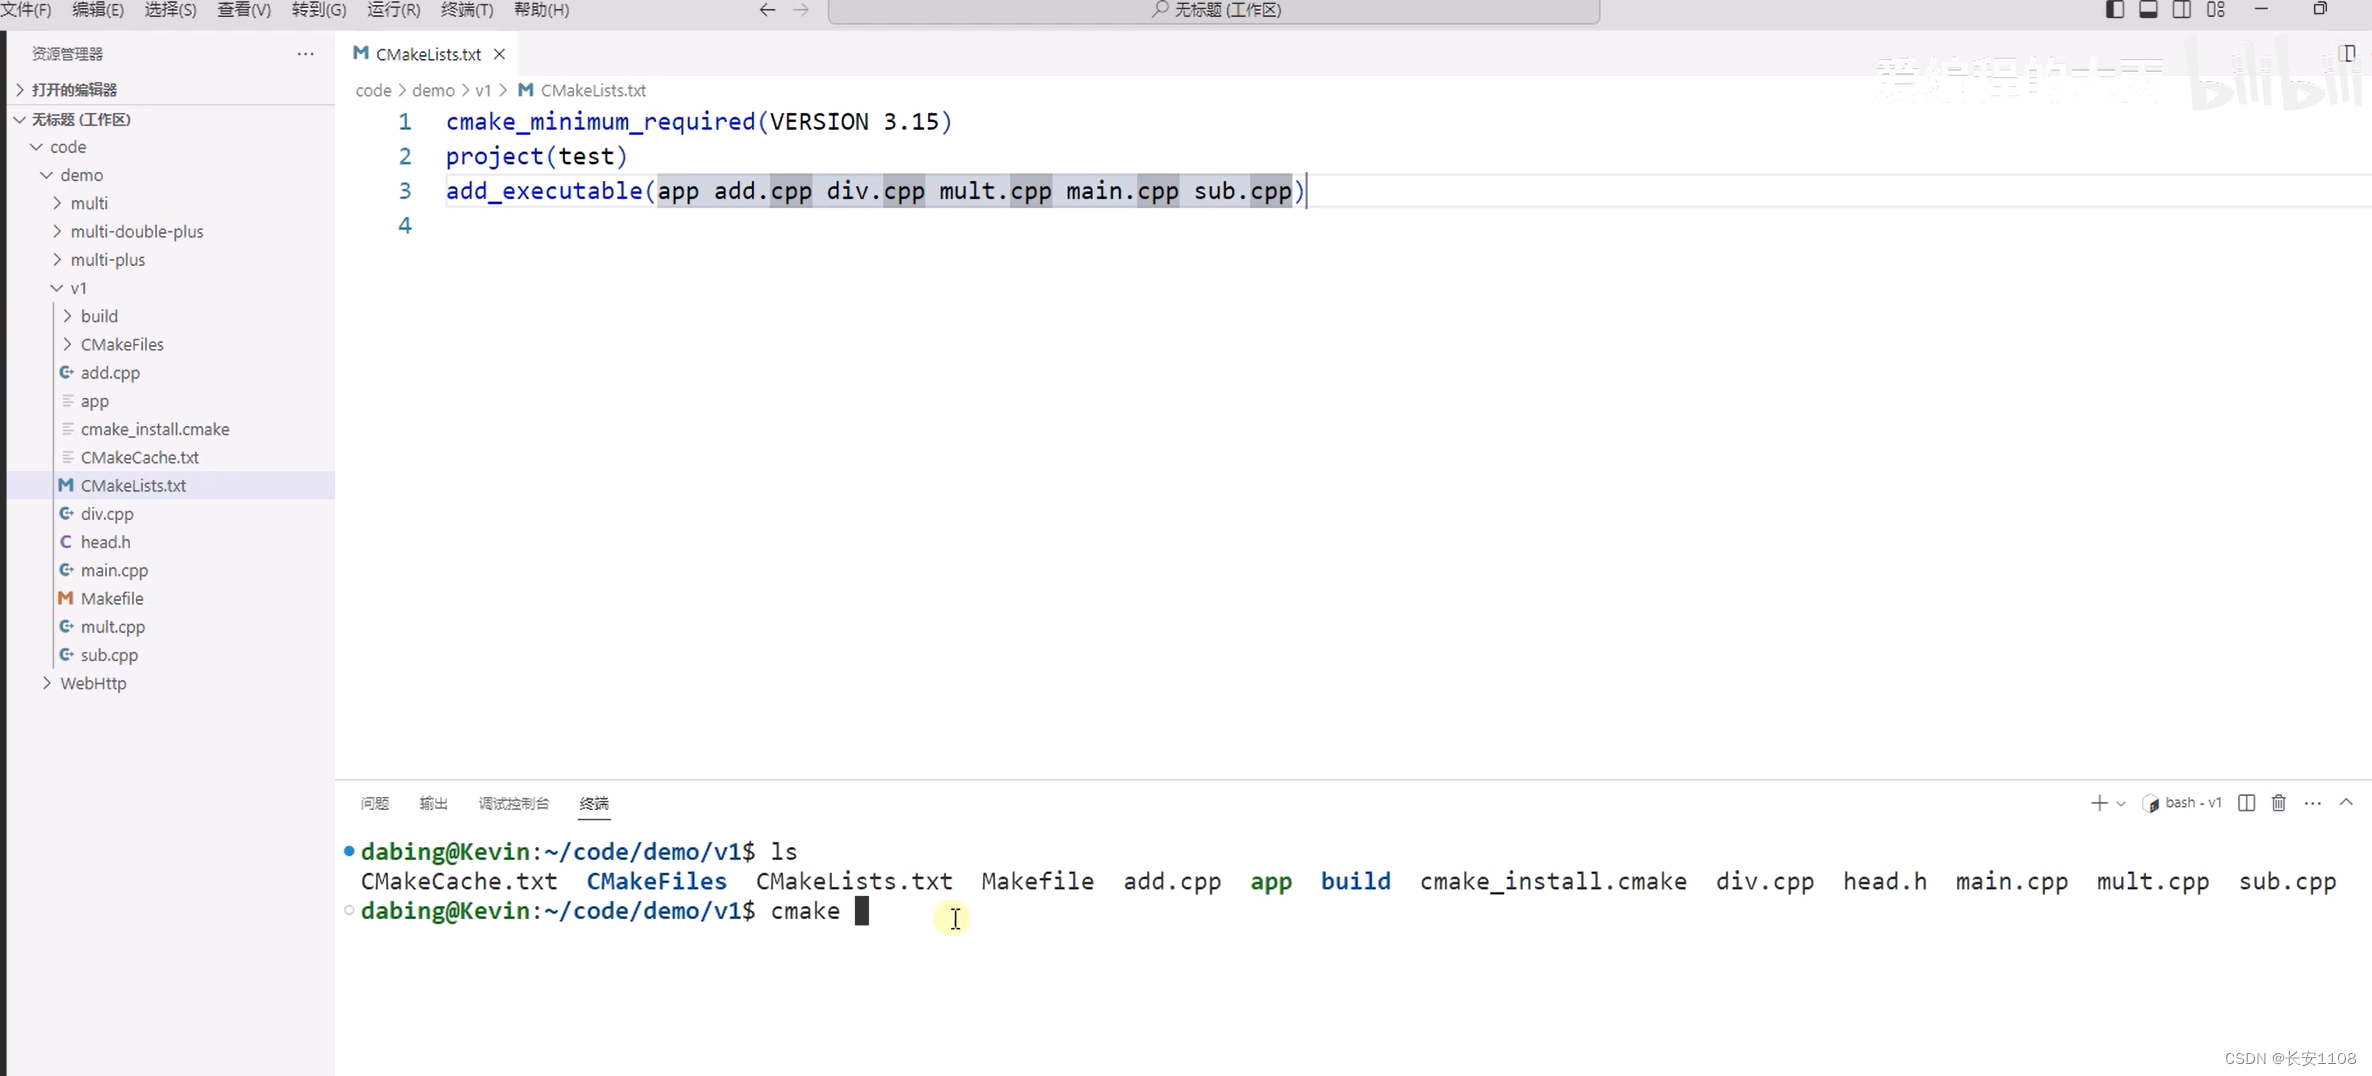Open main.cpp in the explorer

[x=114, y=570]
